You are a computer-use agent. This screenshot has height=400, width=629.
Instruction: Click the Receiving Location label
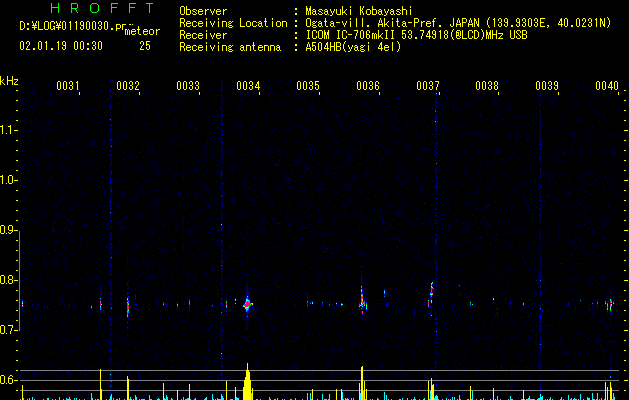[x=233, y=23]
